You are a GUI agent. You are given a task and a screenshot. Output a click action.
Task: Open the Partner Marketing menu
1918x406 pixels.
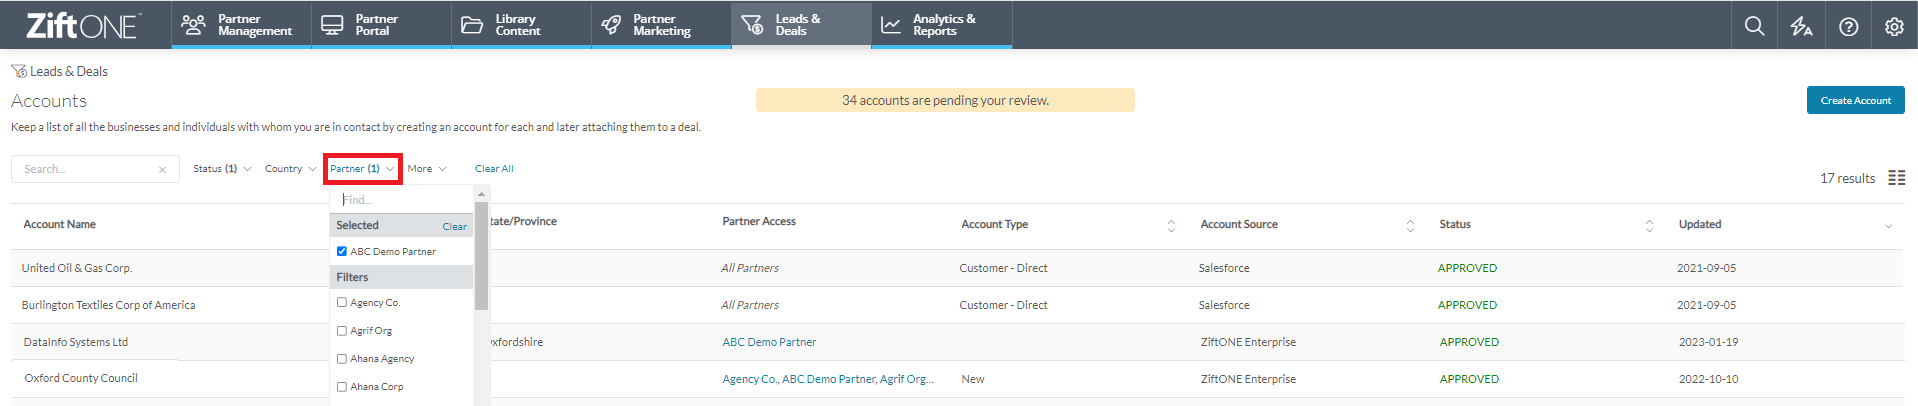click(x=661, y=25)
